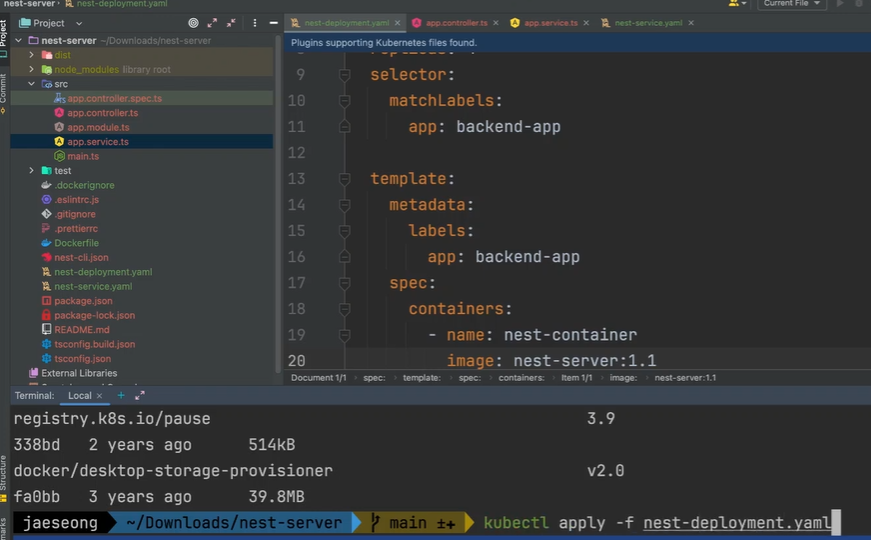Image resolution: width=871 pixels, height=540 pixels.
Task: Click breadcrumb item 'template:'
Action: pyautogui.click(x=422, y=378)
